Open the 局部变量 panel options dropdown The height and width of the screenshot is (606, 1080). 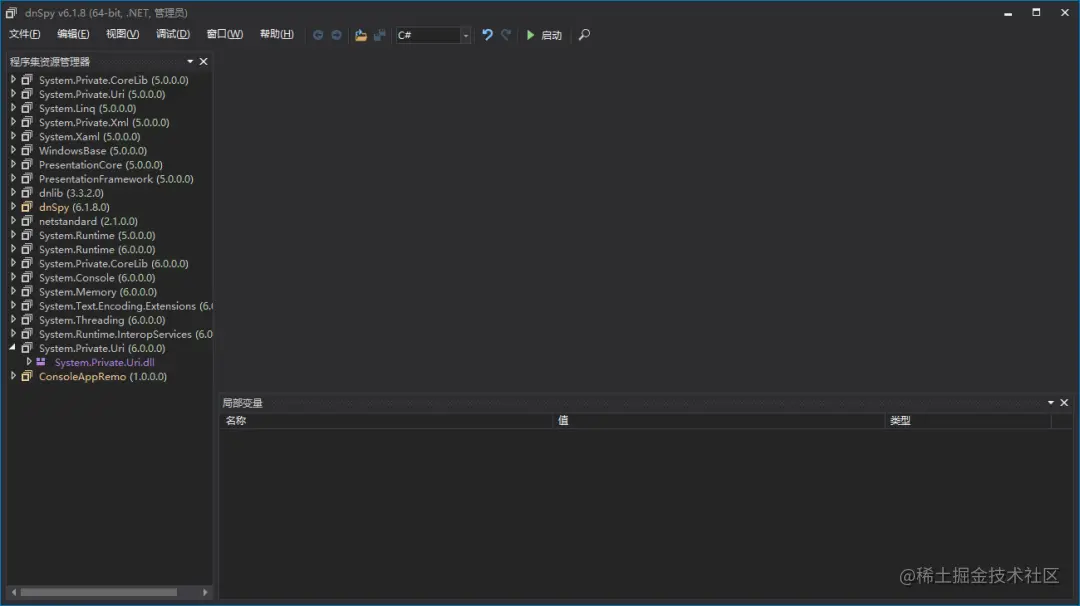1051,403
